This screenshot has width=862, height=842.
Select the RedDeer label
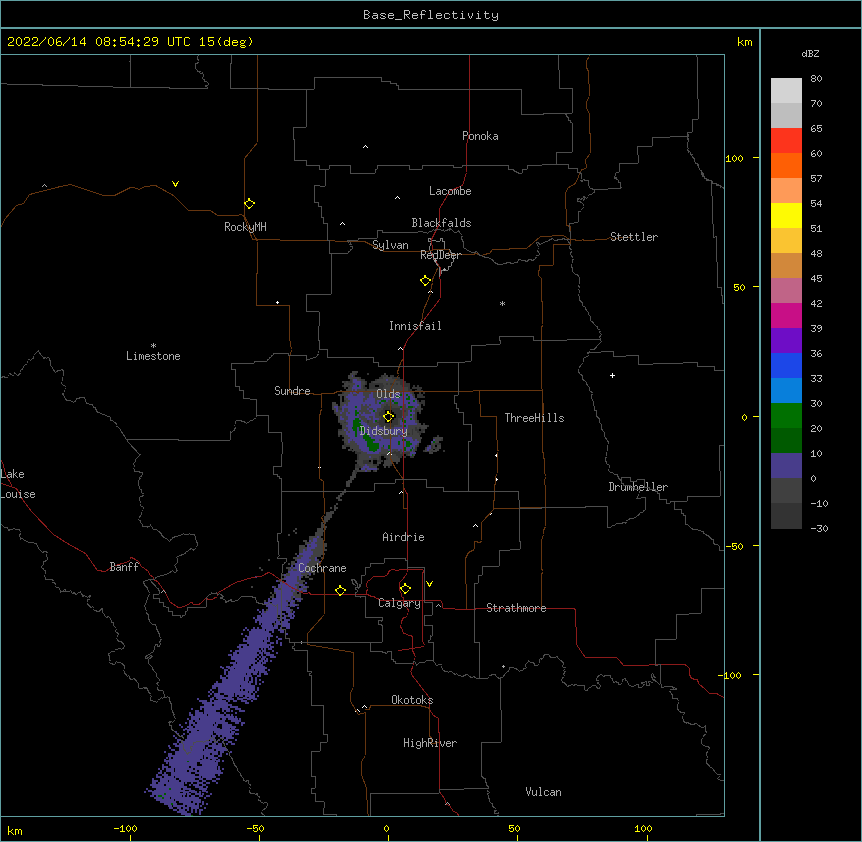click(440, 255)
